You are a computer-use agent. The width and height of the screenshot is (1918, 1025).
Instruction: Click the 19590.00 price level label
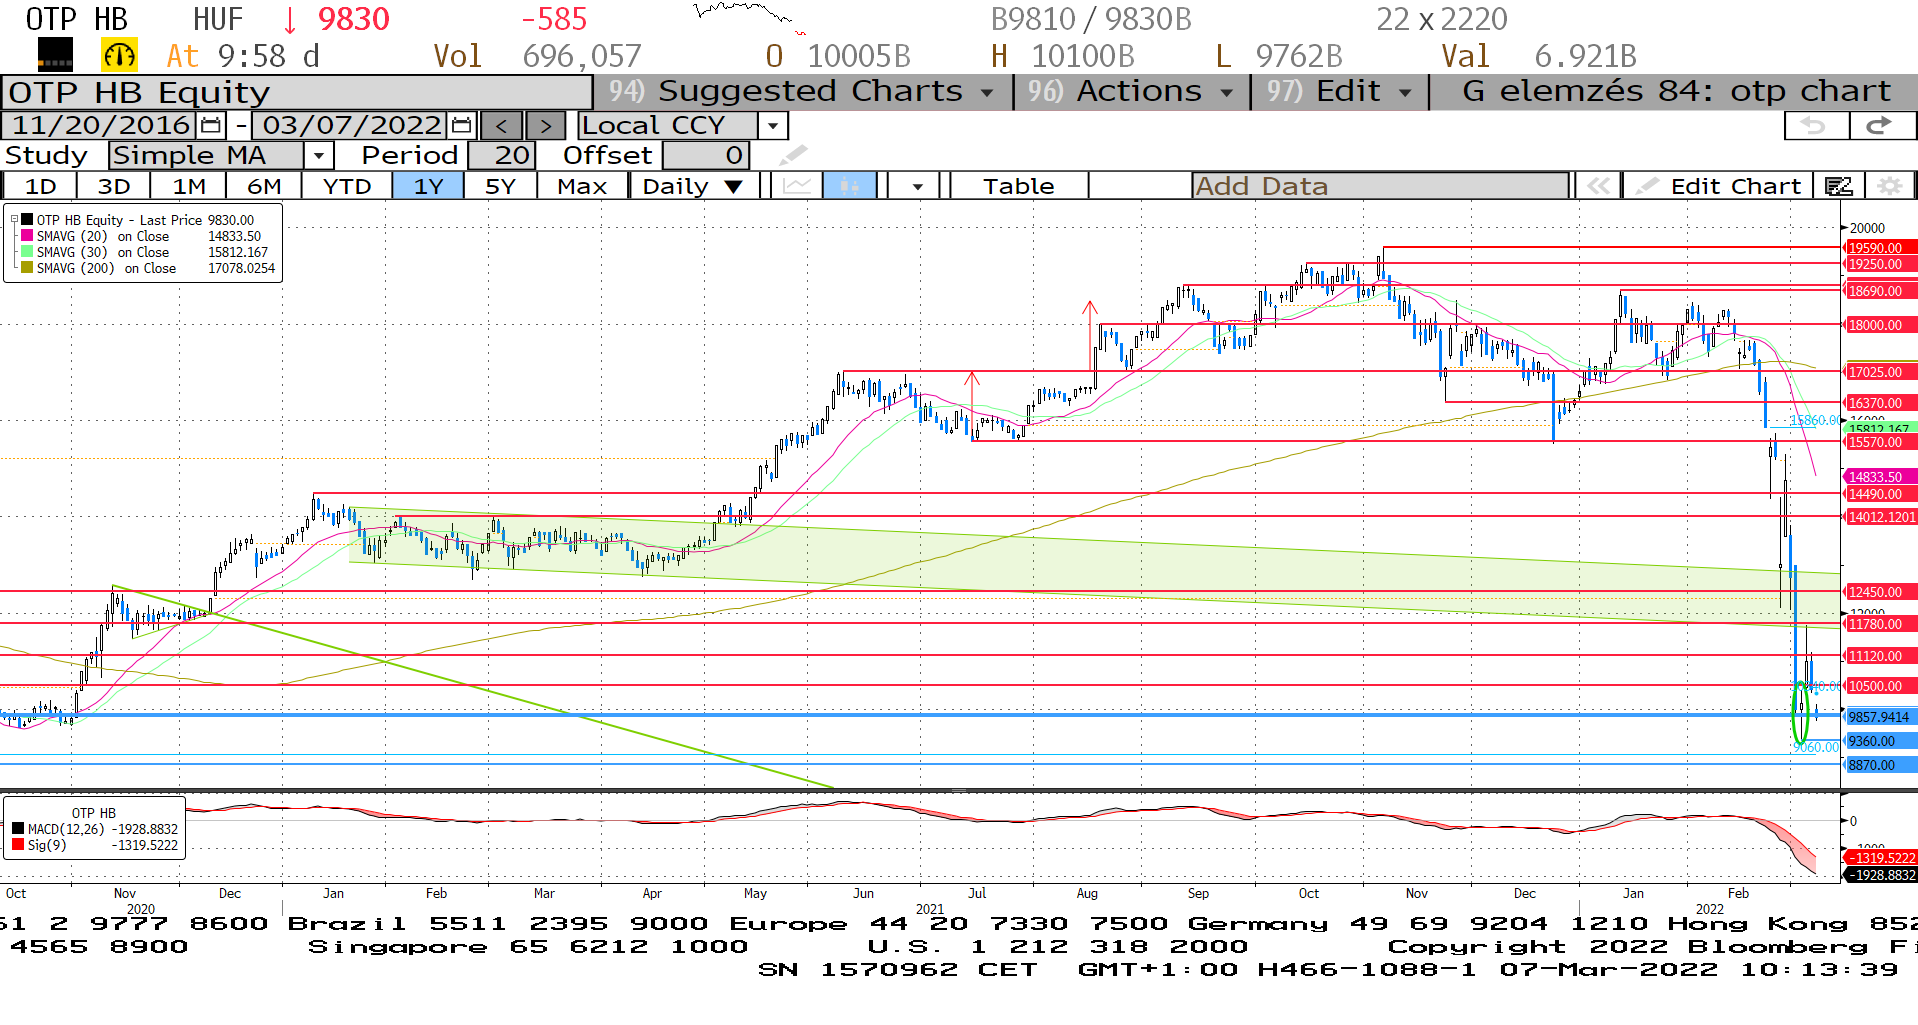(1880, 248)
